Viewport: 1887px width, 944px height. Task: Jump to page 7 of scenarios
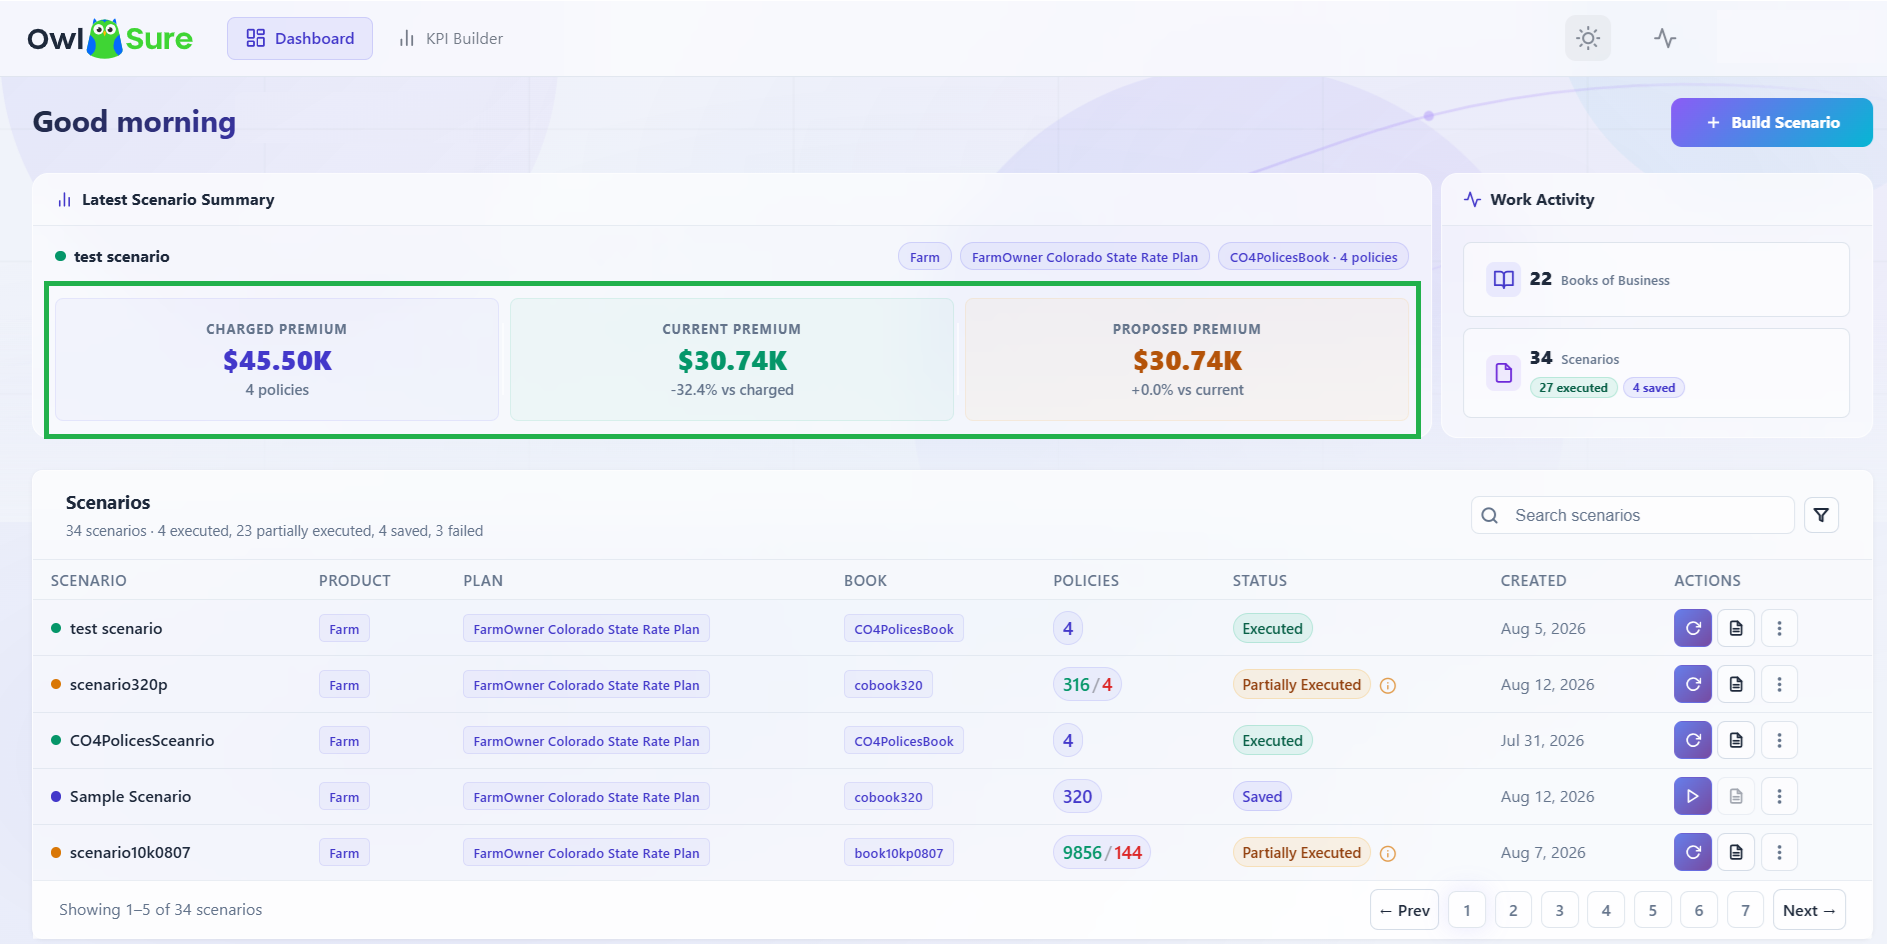tap(1745, 910)
